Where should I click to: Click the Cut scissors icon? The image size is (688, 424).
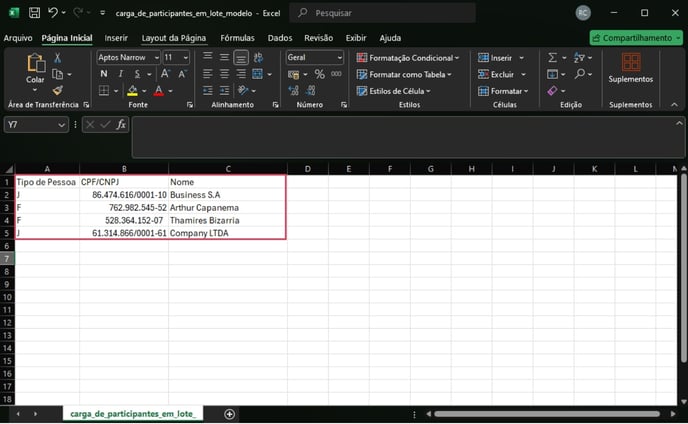pos(57,58)
